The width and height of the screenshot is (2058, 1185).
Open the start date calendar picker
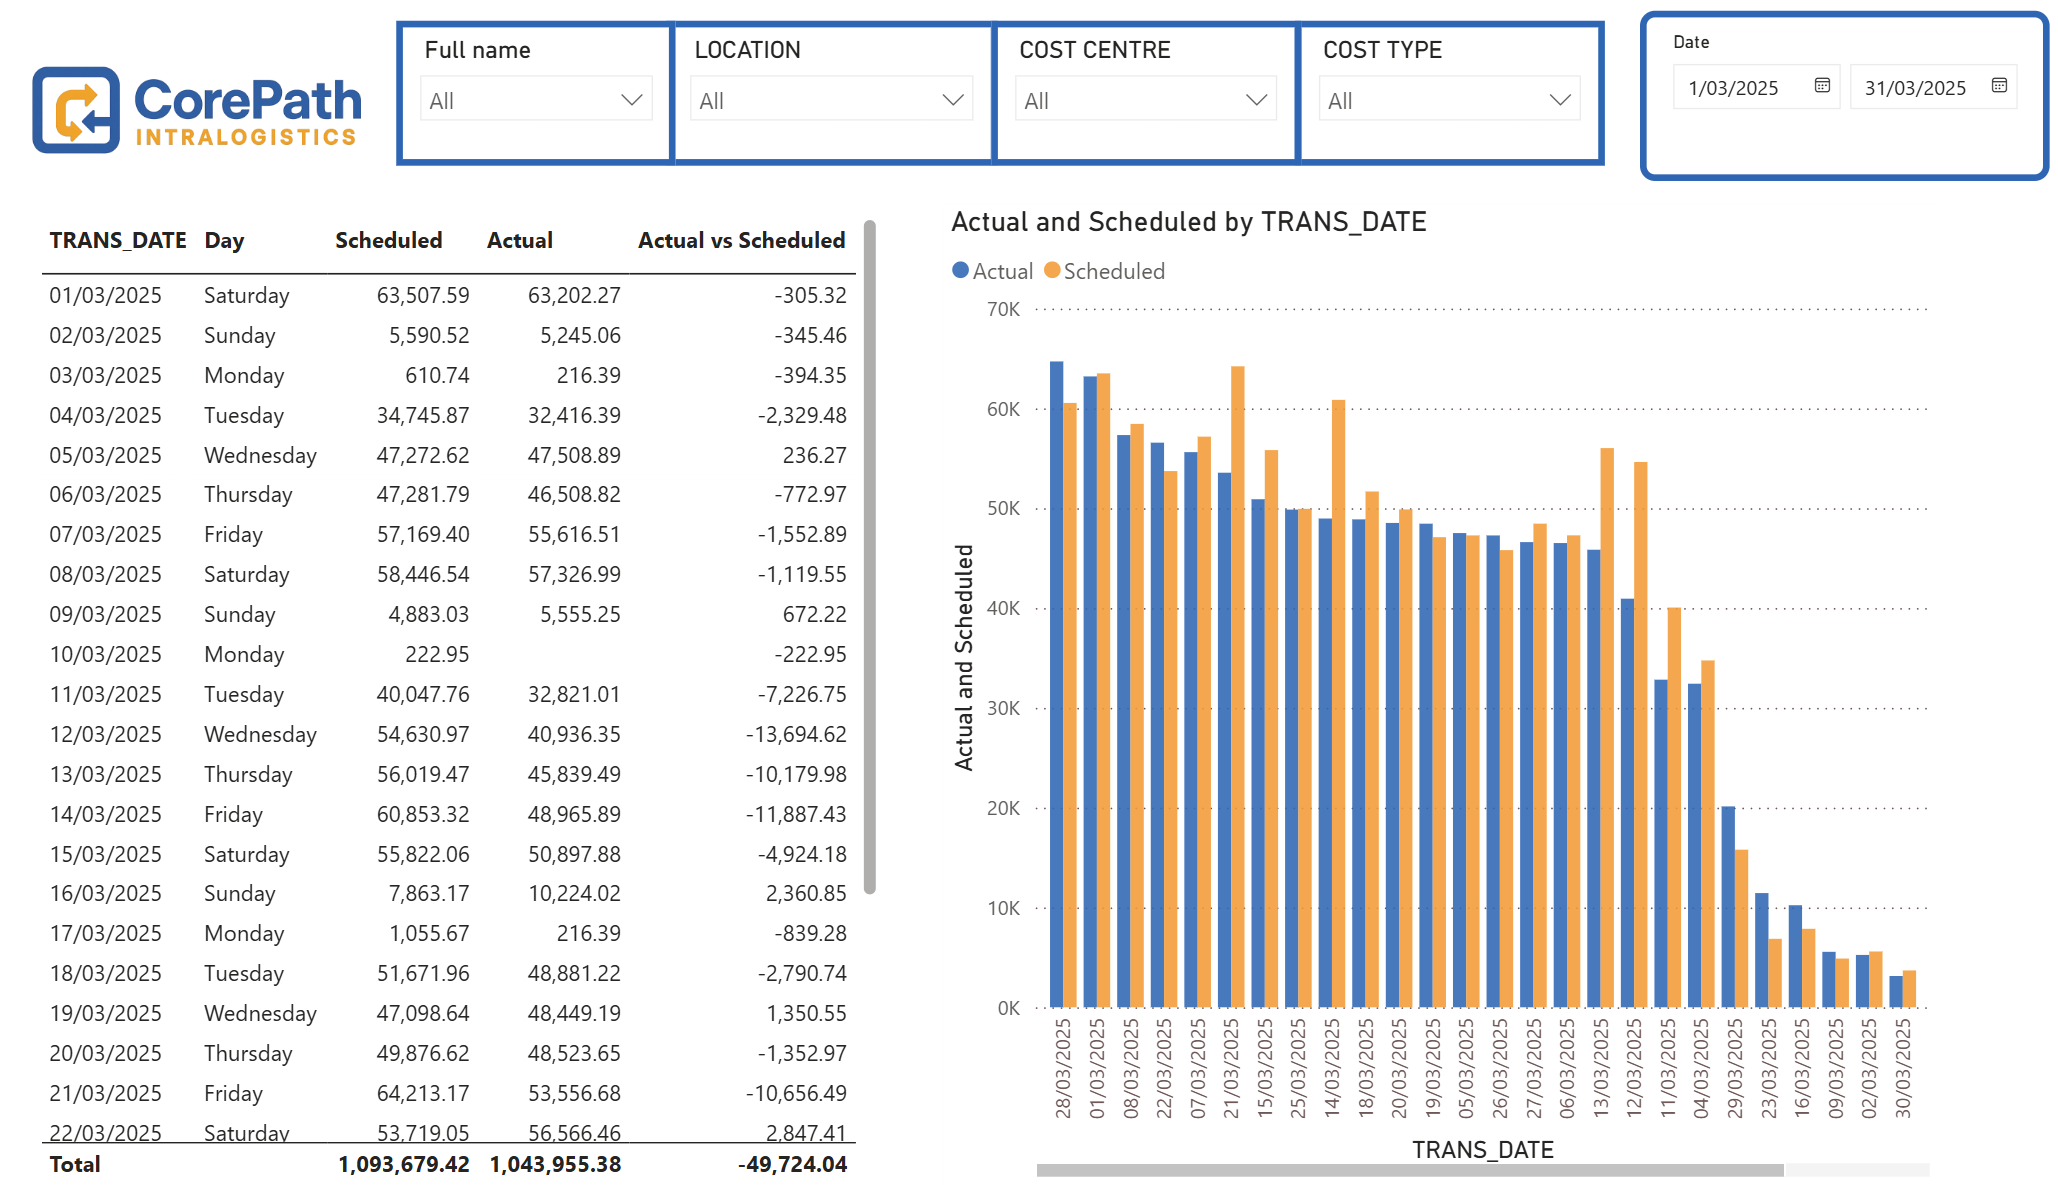point(1822,87)
